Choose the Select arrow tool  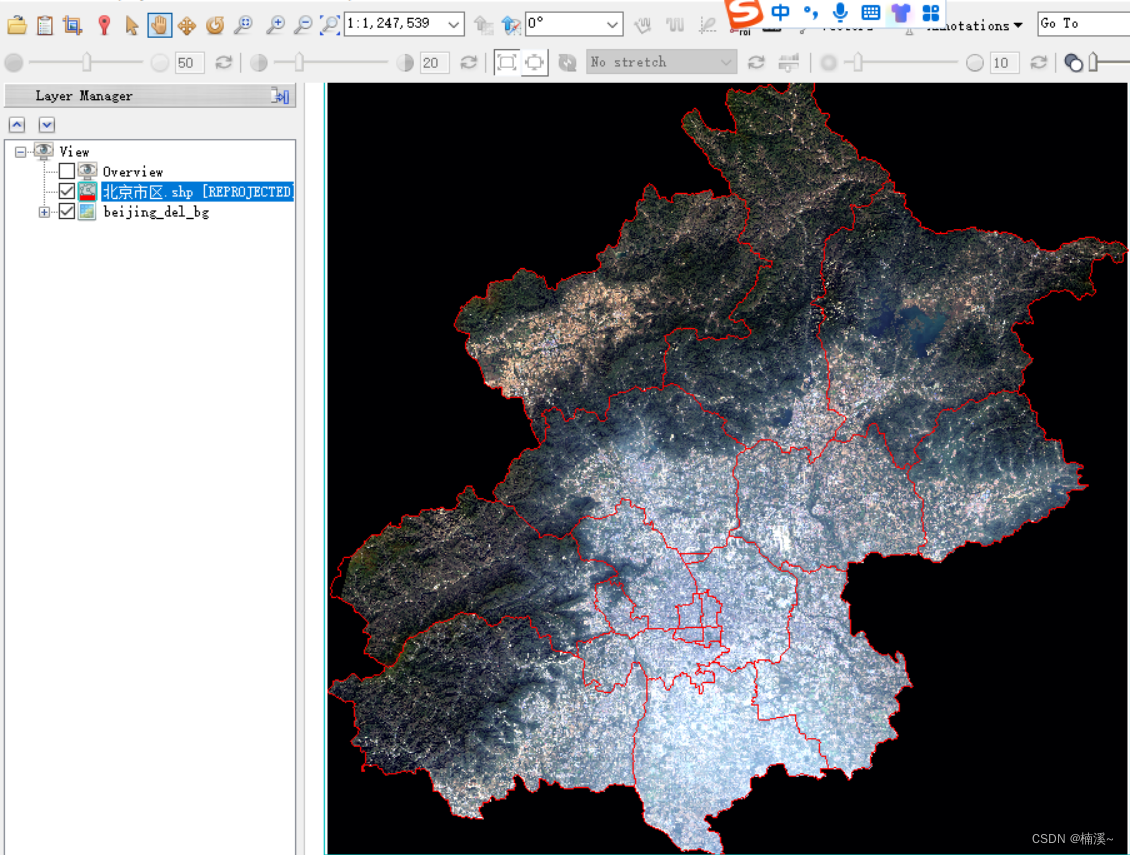131,25
